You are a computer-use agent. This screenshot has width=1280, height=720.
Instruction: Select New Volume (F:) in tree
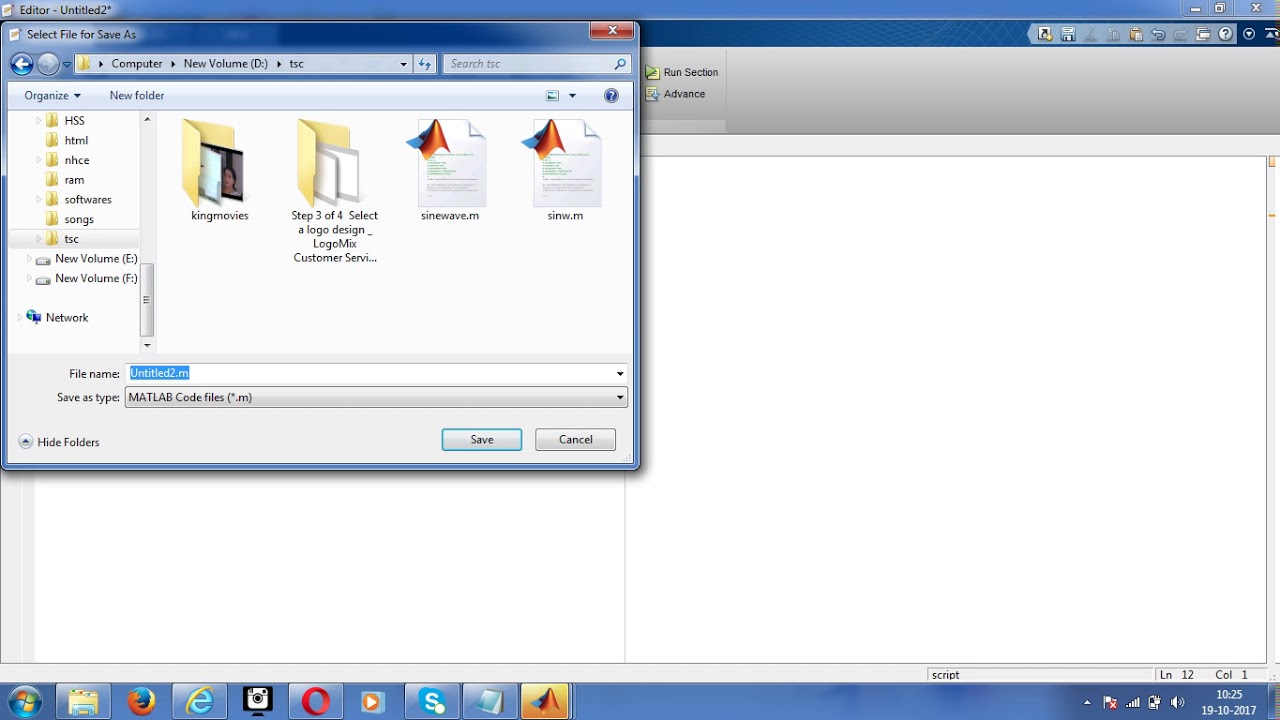click(96, 279)
